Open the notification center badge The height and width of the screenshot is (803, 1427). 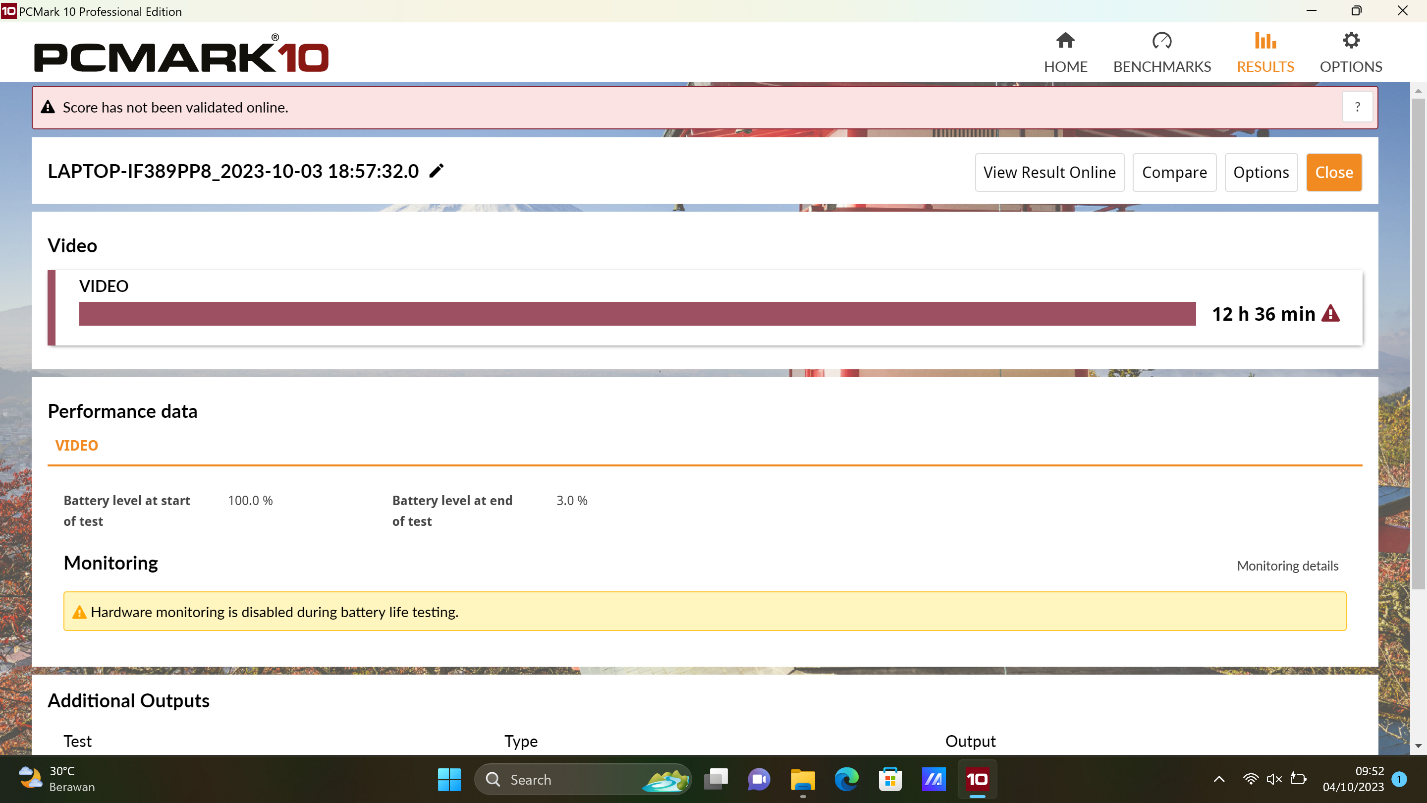tap(1399, 779)
